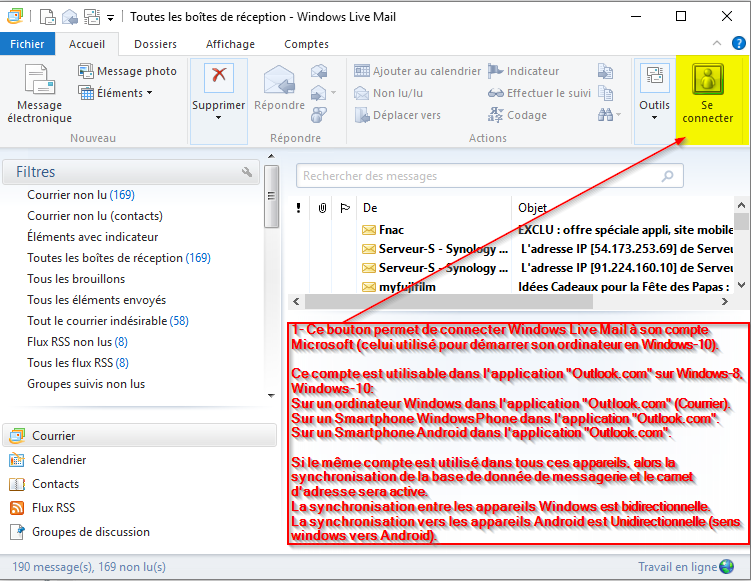Click the sync quick access toolbar icon
751x581 pixels.
tap(92, 17)
